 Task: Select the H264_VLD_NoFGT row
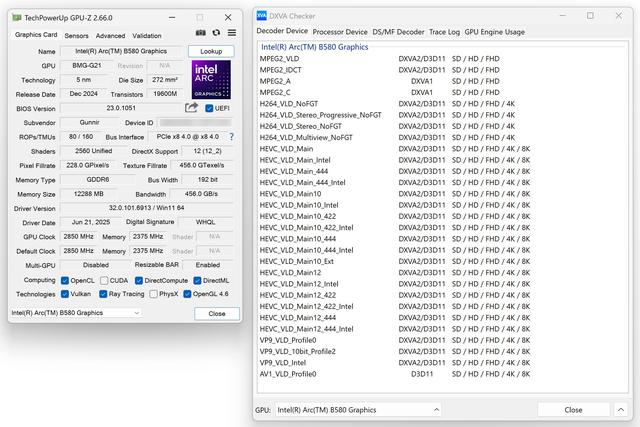pos(442,104)
